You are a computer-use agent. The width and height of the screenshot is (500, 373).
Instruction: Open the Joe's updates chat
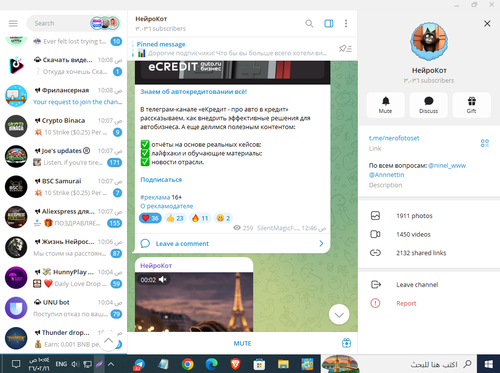point(63,157)
